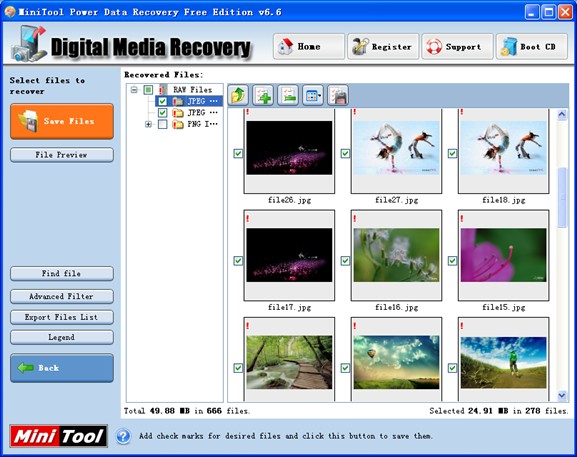Open the view mode dropdown in toolbar

click(x=313, y=96)
